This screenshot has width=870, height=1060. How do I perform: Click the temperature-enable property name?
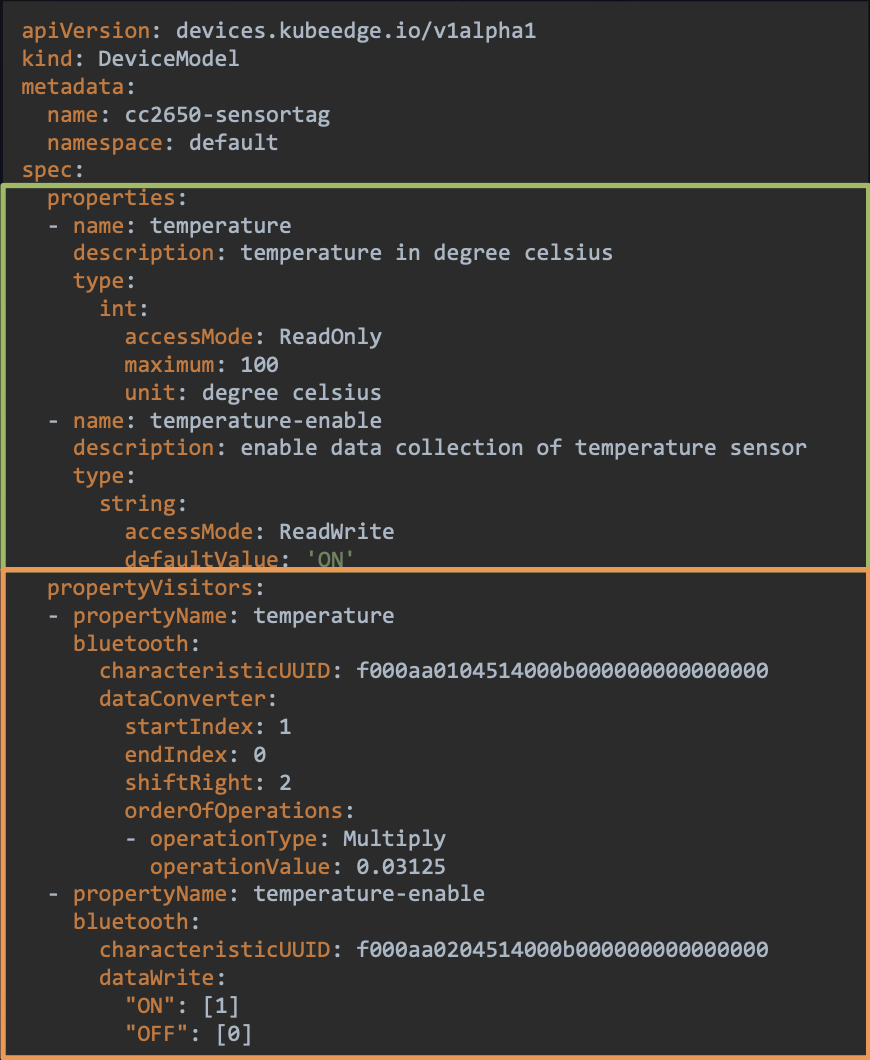[x=266, y=420]
